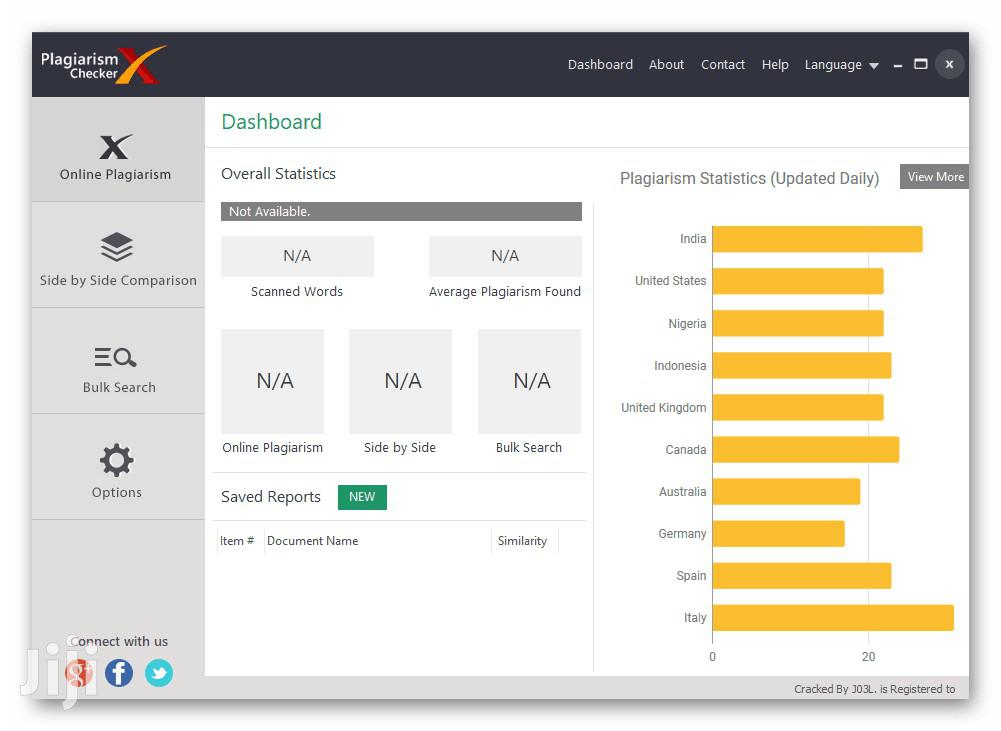The width and height of the screenshot is (1001, 731).
Task: Select the Indonesia chart bar
Action: click(x=802, y=365)
